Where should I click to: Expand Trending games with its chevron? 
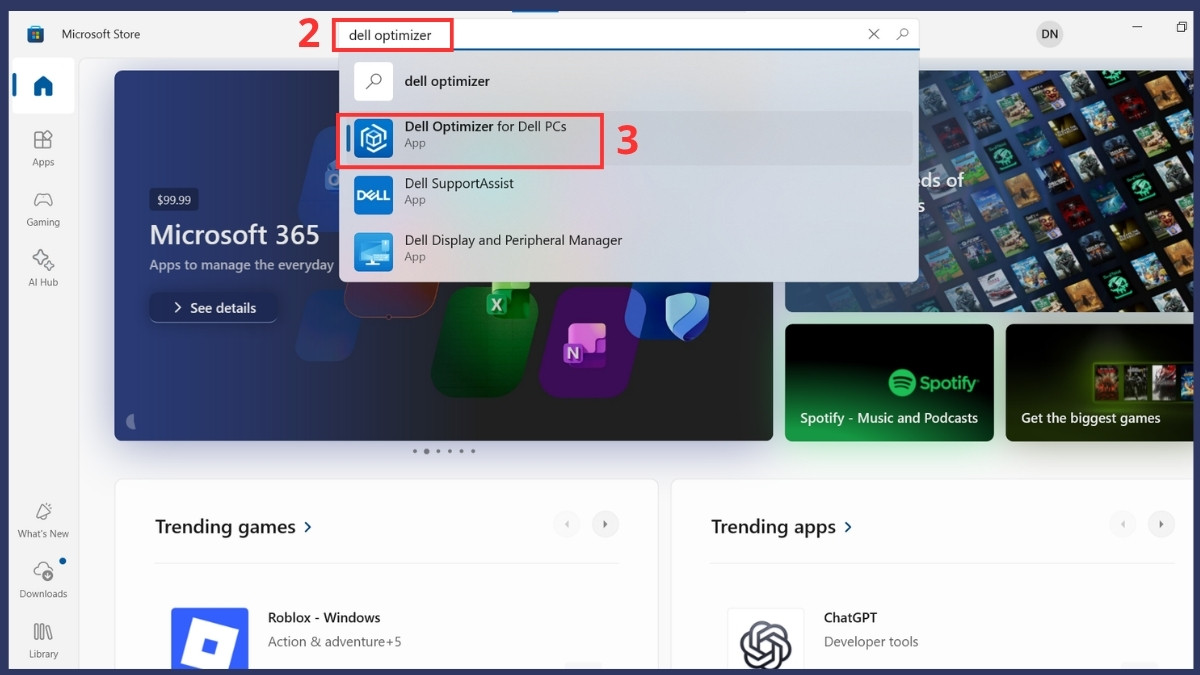[x=308, y=527]
